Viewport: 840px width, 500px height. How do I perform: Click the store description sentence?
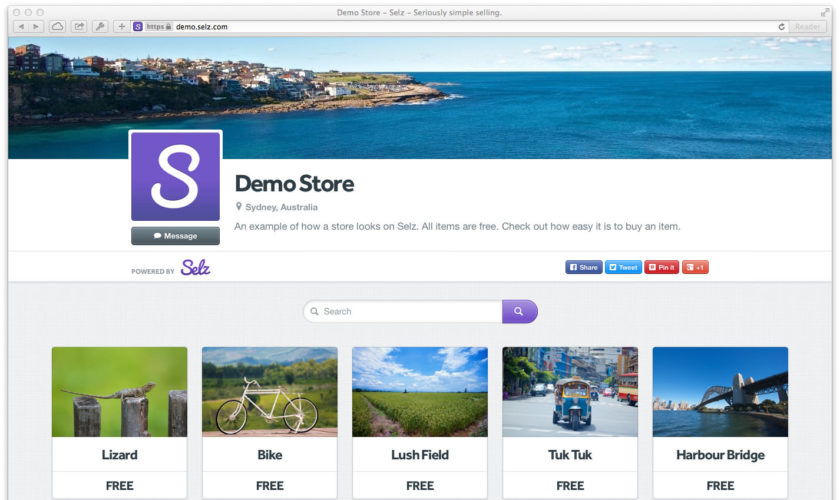pos(457,226)
